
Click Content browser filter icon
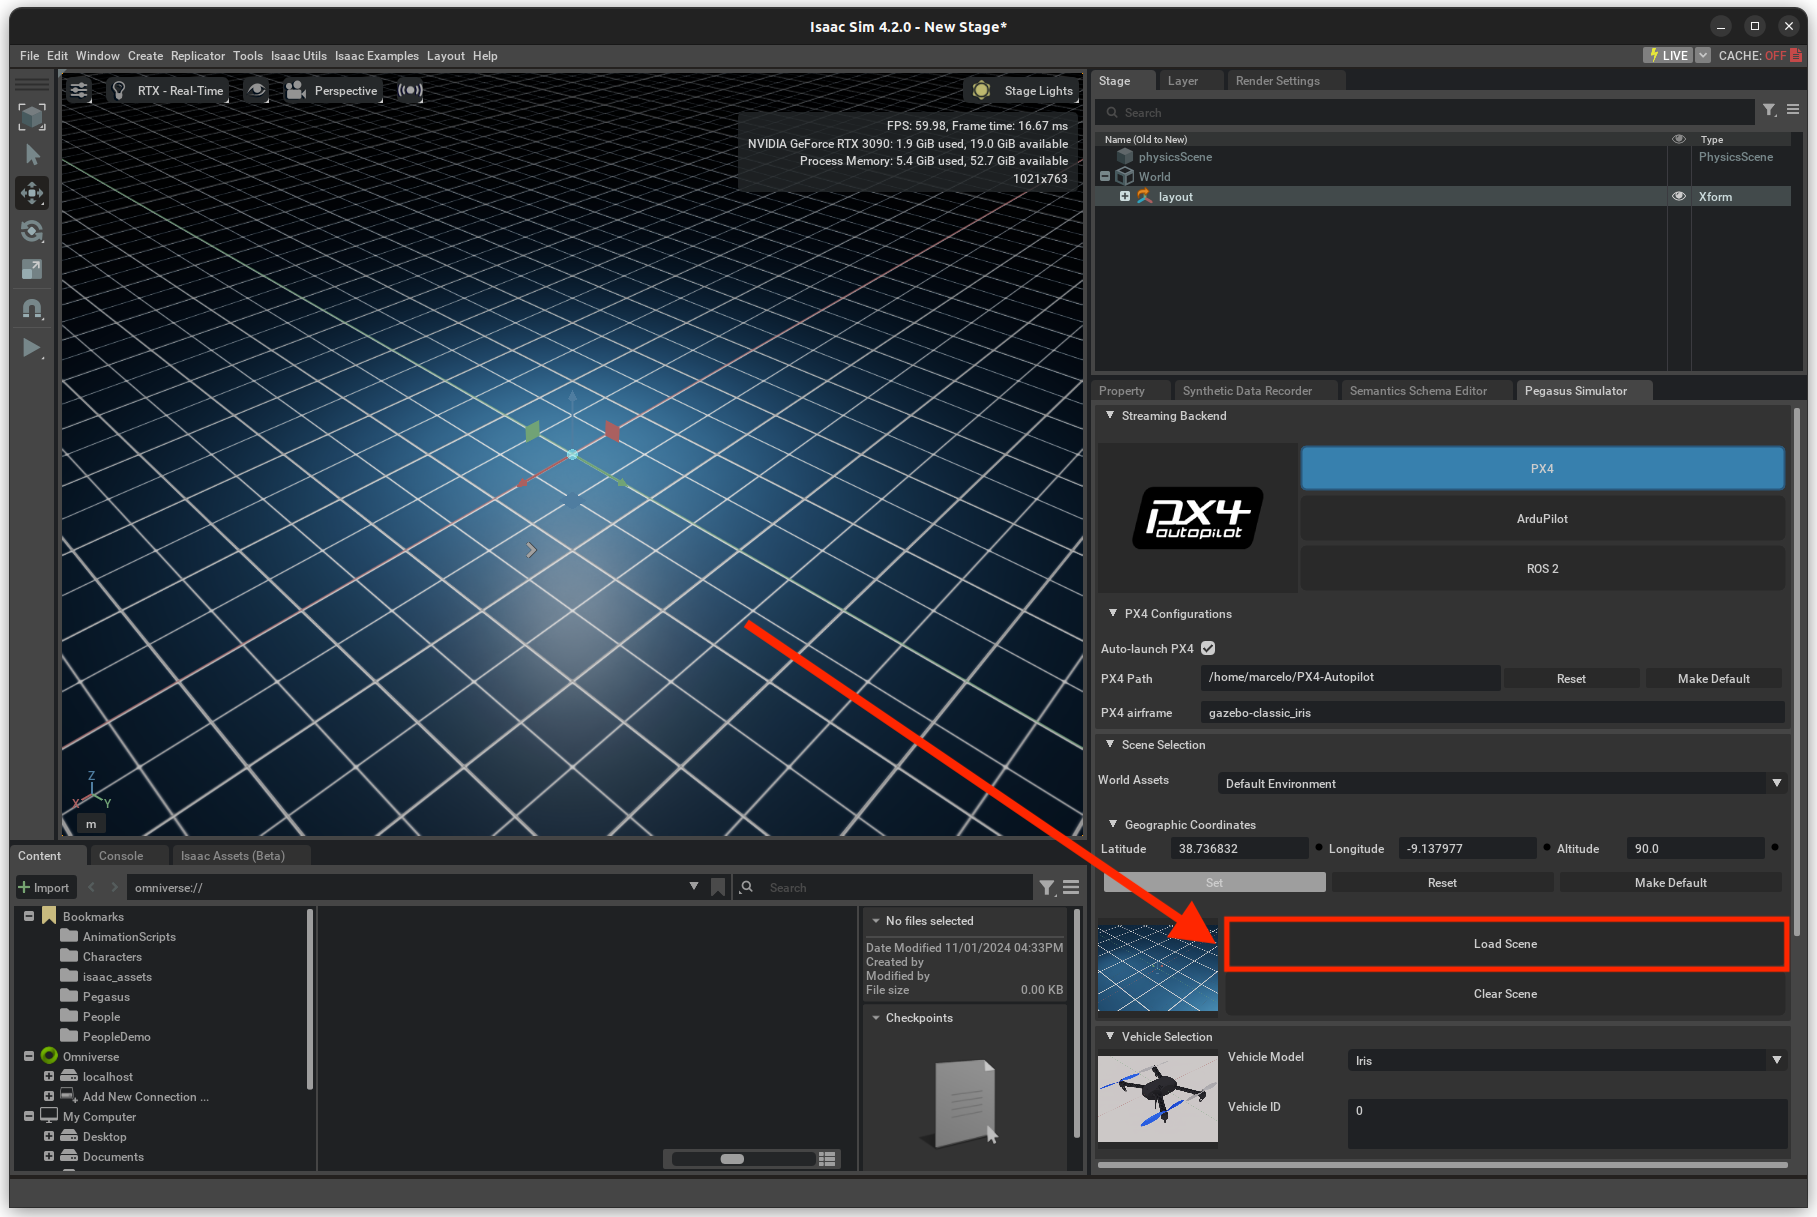point(1047,888)
